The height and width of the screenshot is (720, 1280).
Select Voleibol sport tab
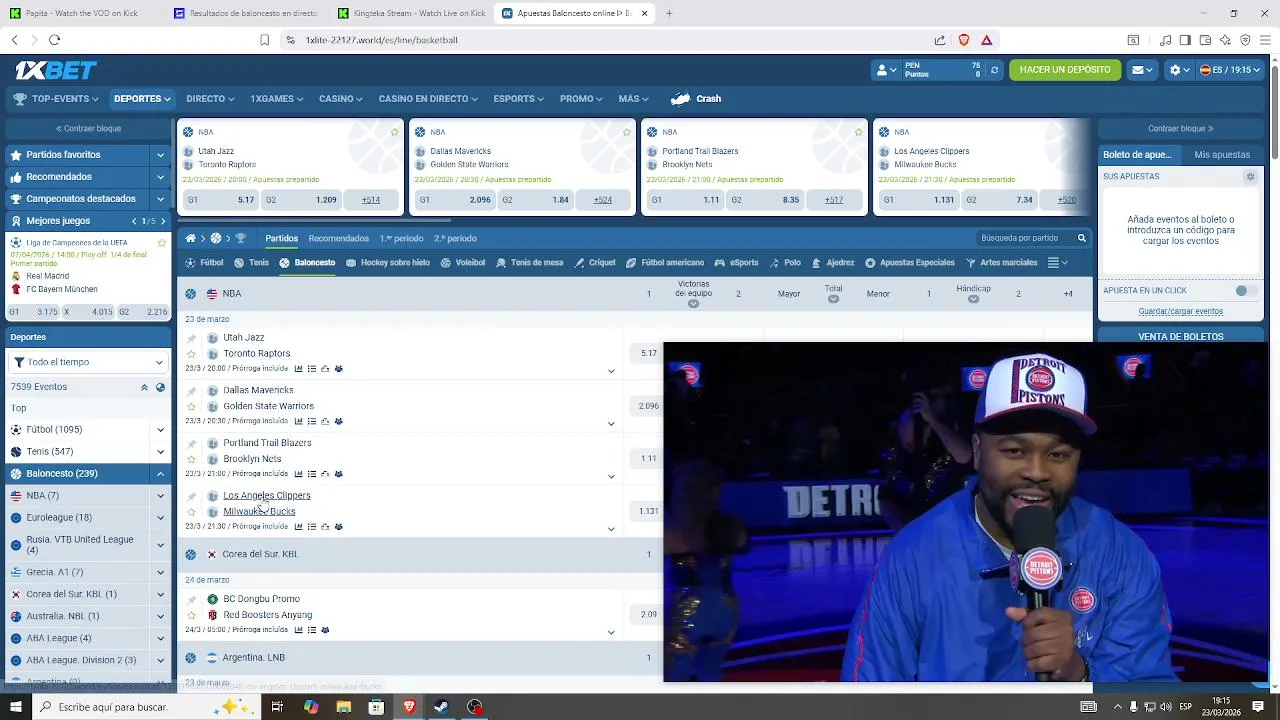(462, 263)
